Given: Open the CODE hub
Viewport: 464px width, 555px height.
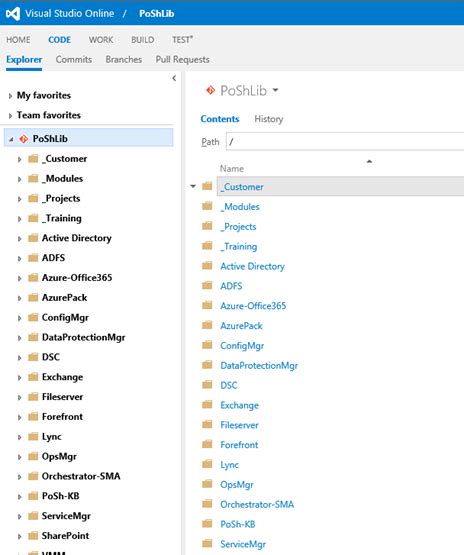Looking at the screenshot, I should pos(59,40).
